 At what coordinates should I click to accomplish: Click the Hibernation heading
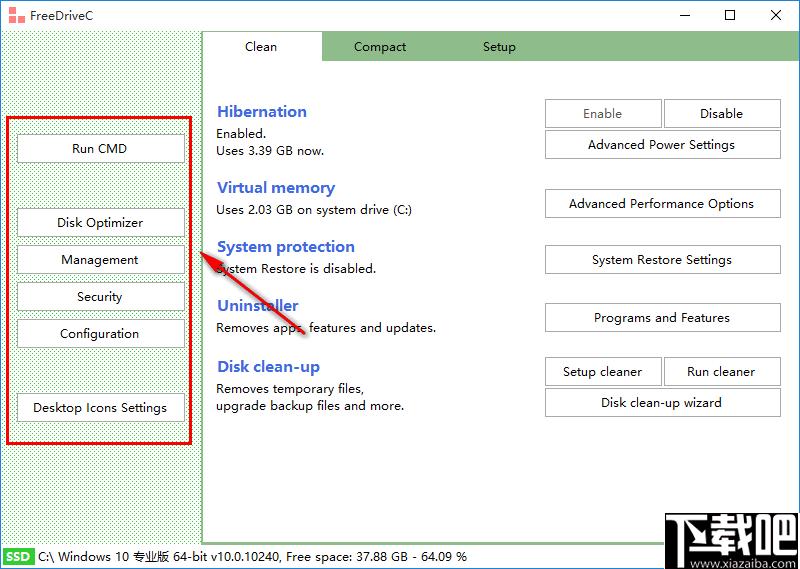(x=262, y=112)
